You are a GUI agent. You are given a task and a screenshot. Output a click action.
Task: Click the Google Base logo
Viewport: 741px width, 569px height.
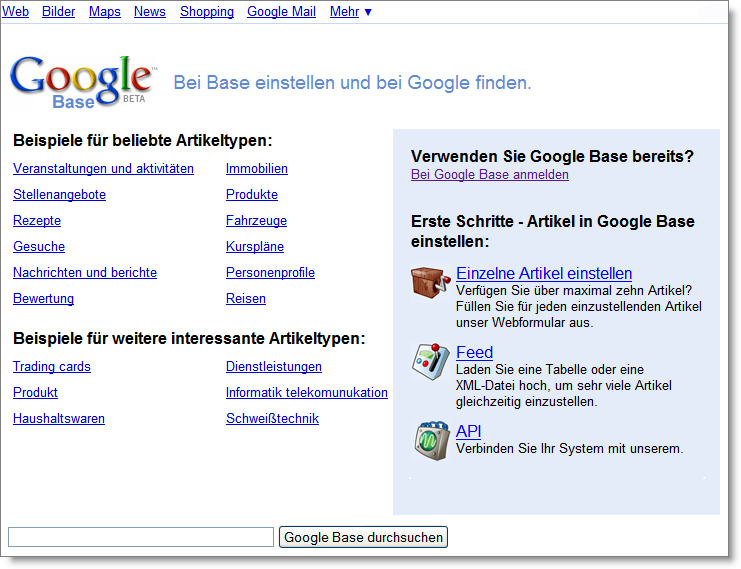pyautogui.click(x=82, y=82)
